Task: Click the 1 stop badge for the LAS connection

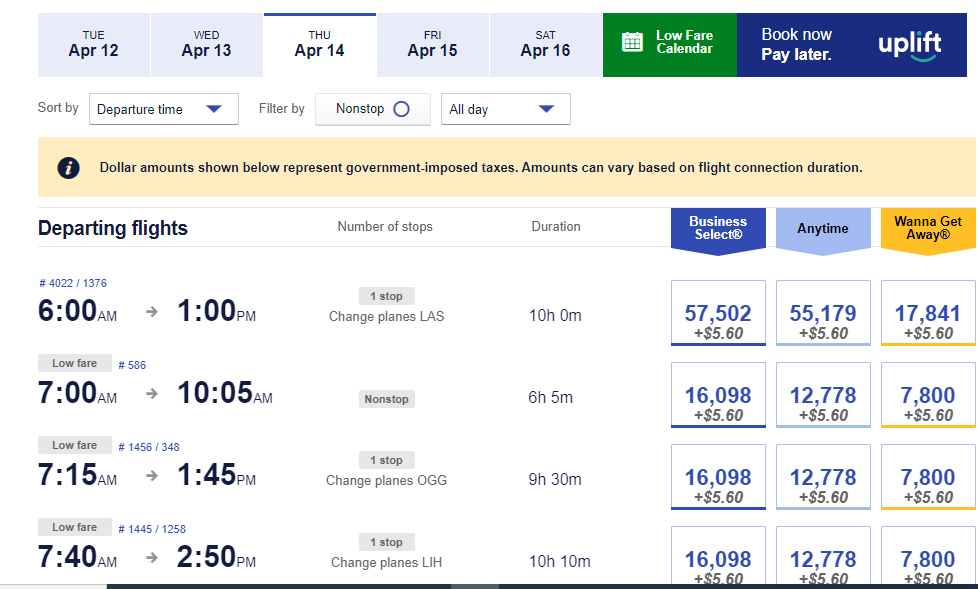Action: coord(386,296)
